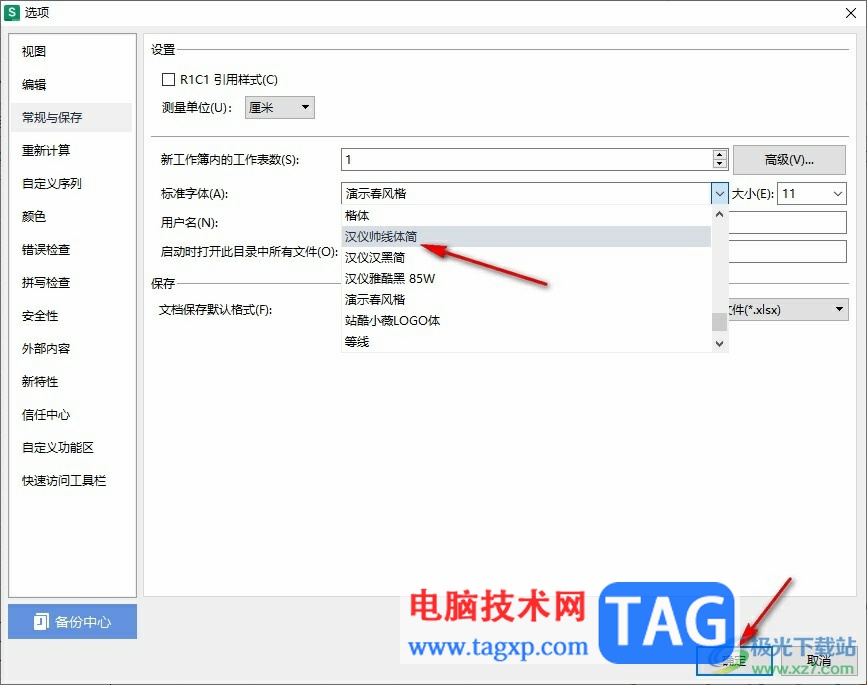Screen dimensions: 867x685
Task: Select 常规与保存 in the sidebar
Action: point(71,117)
